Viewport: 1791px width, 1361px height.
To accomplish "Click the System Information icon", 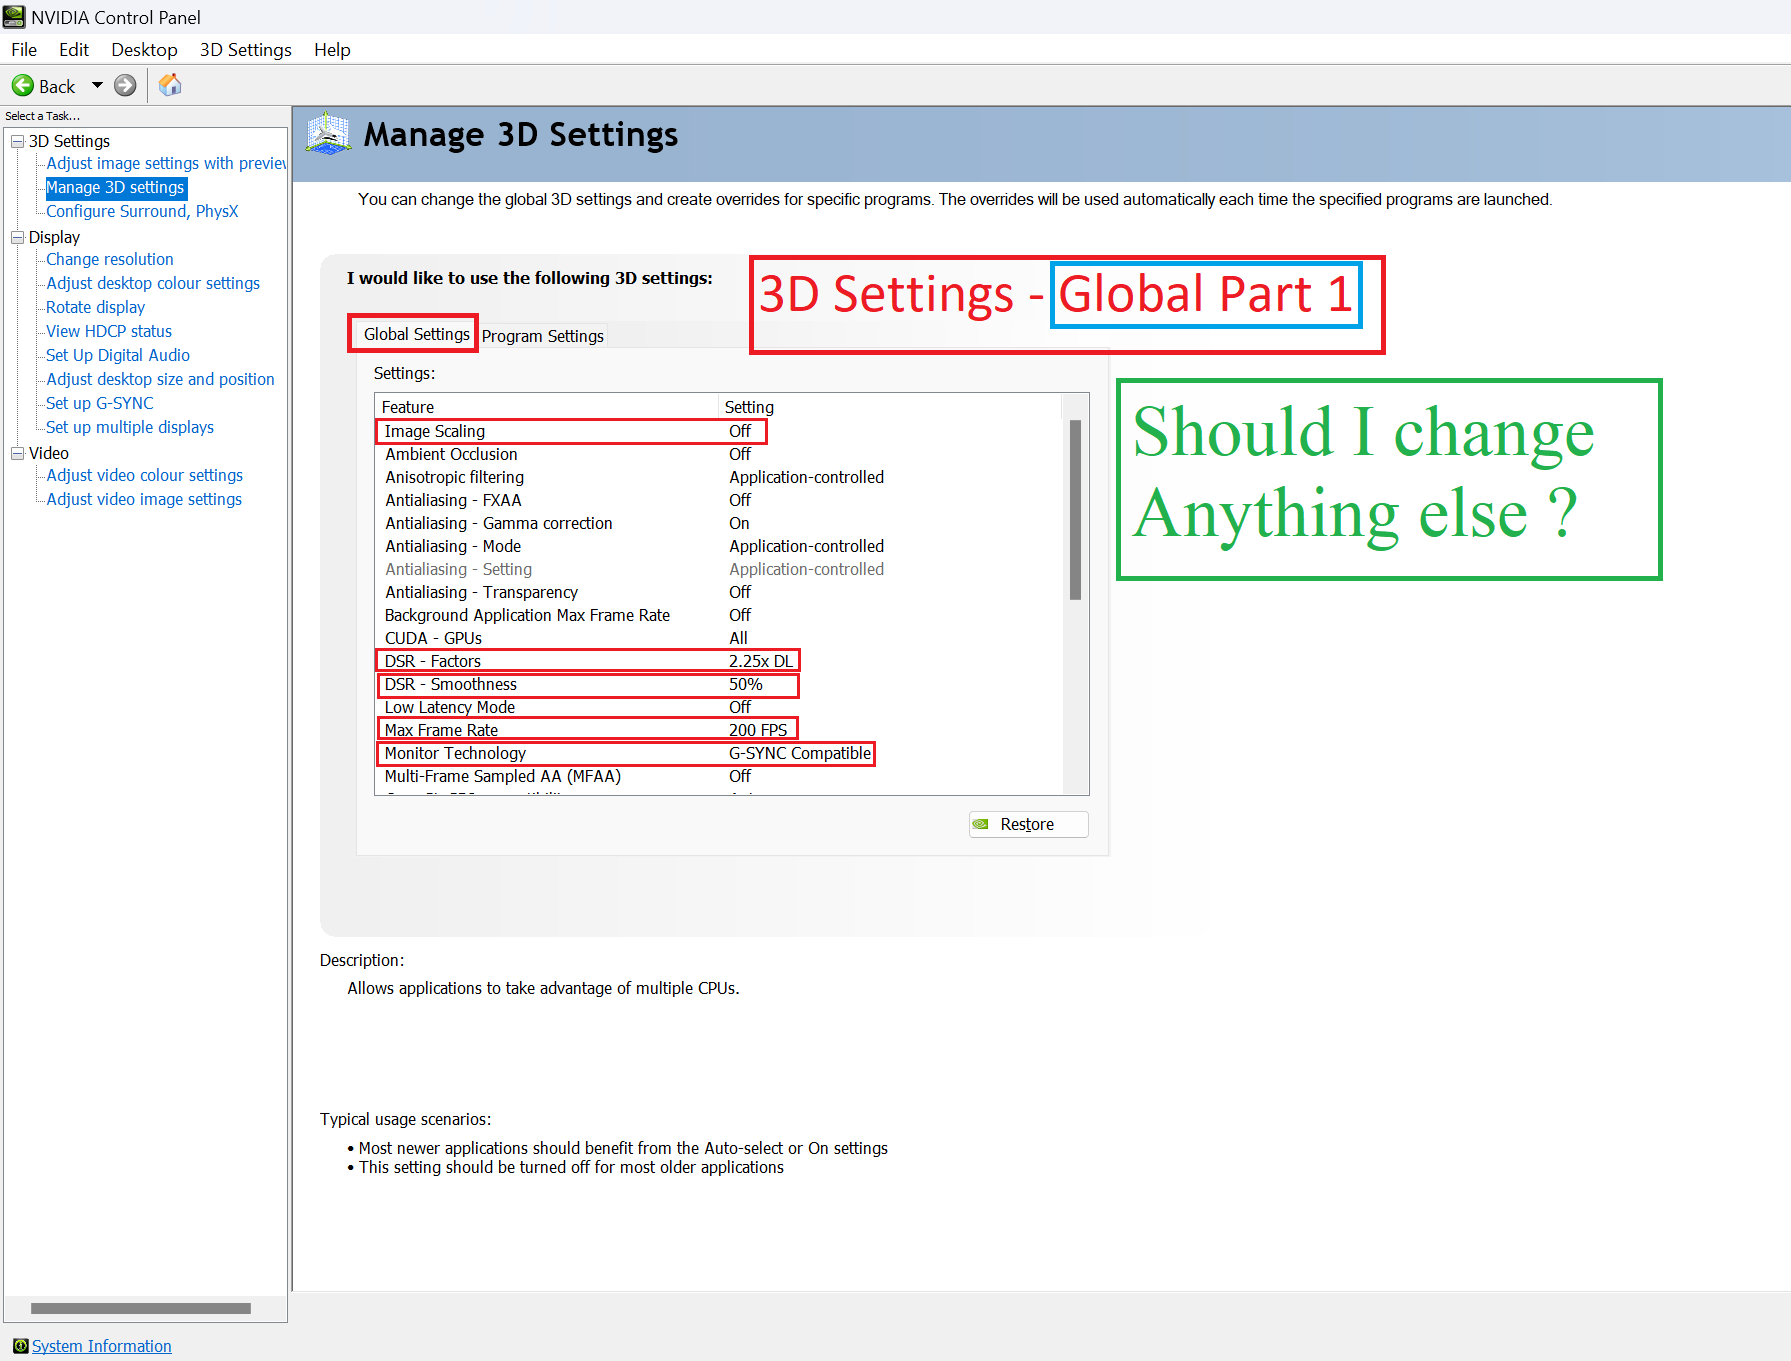I will 20,1346.
